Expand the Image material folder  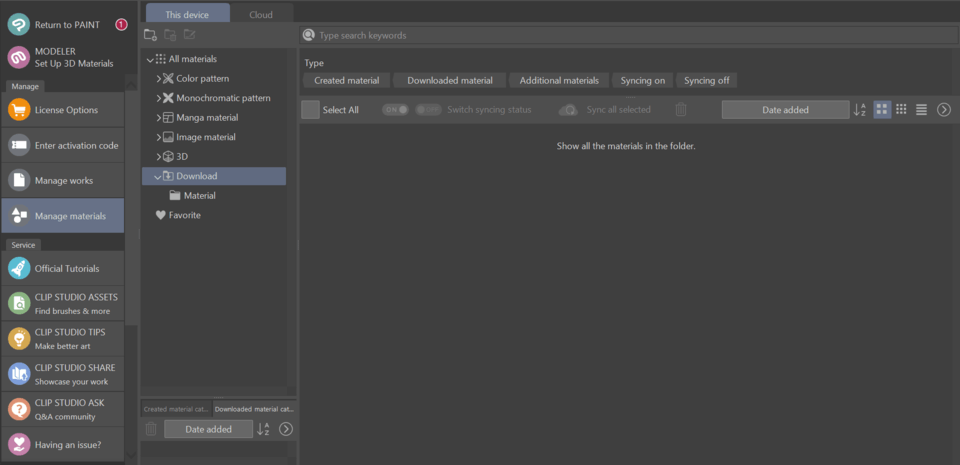pos(159,137)
